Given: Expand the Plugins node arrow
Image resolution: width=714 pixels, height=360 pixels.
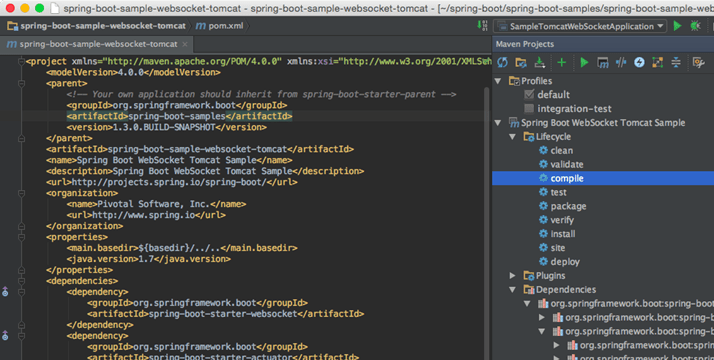Looking at the screenshot, I should [x=512, y=275].
